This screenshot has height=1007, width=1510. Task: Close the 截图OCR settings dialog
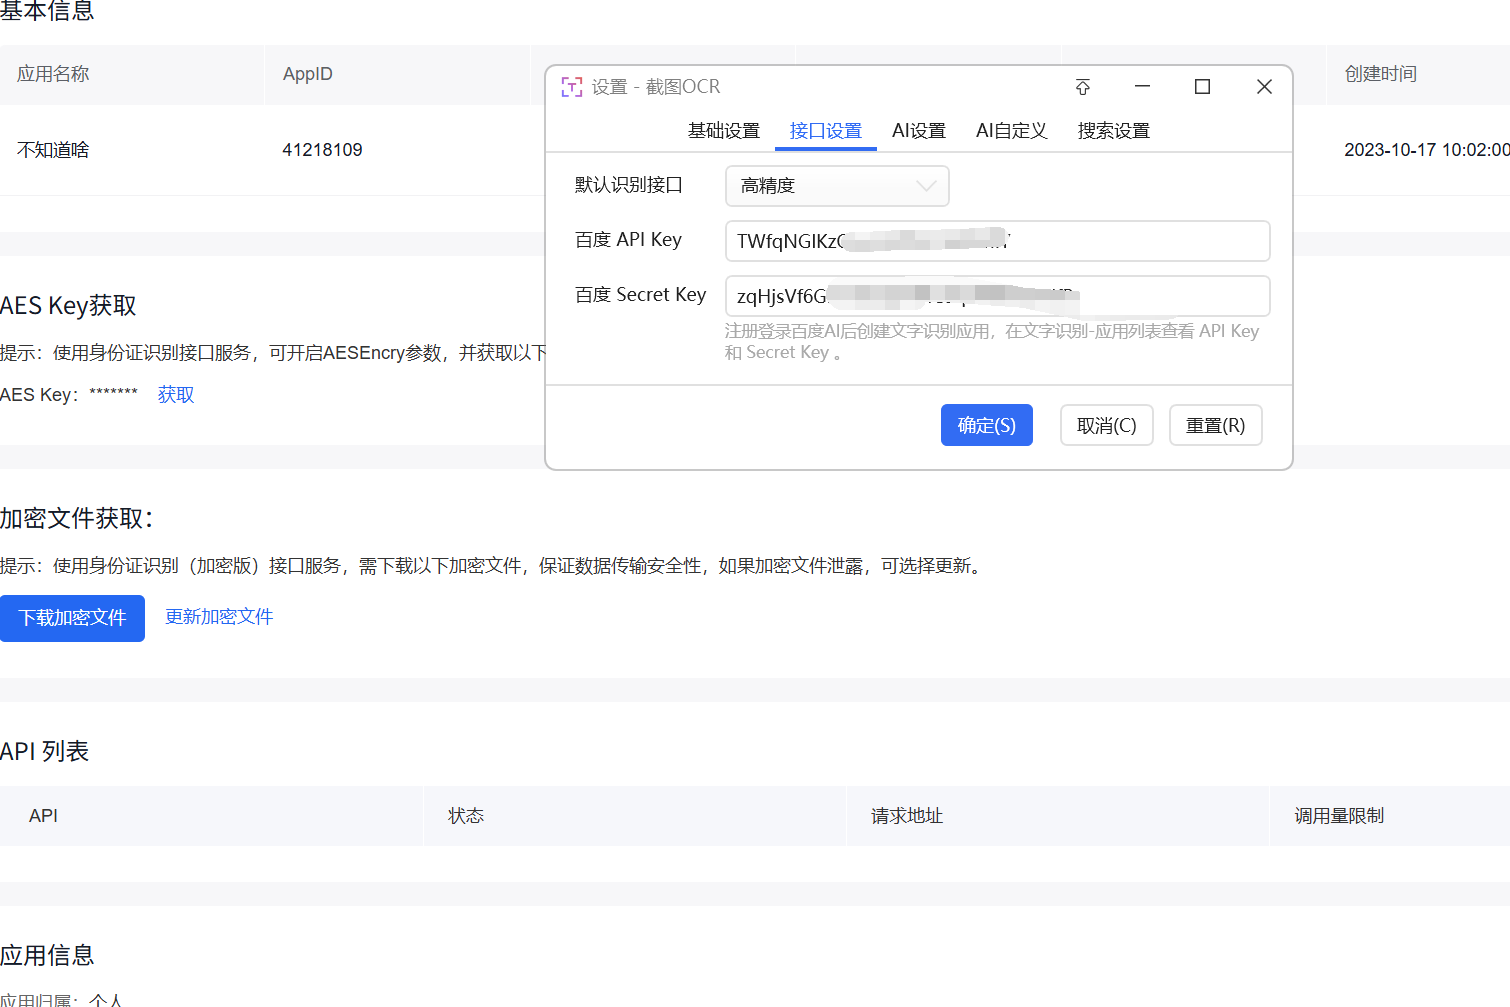tap(1264, 87)
